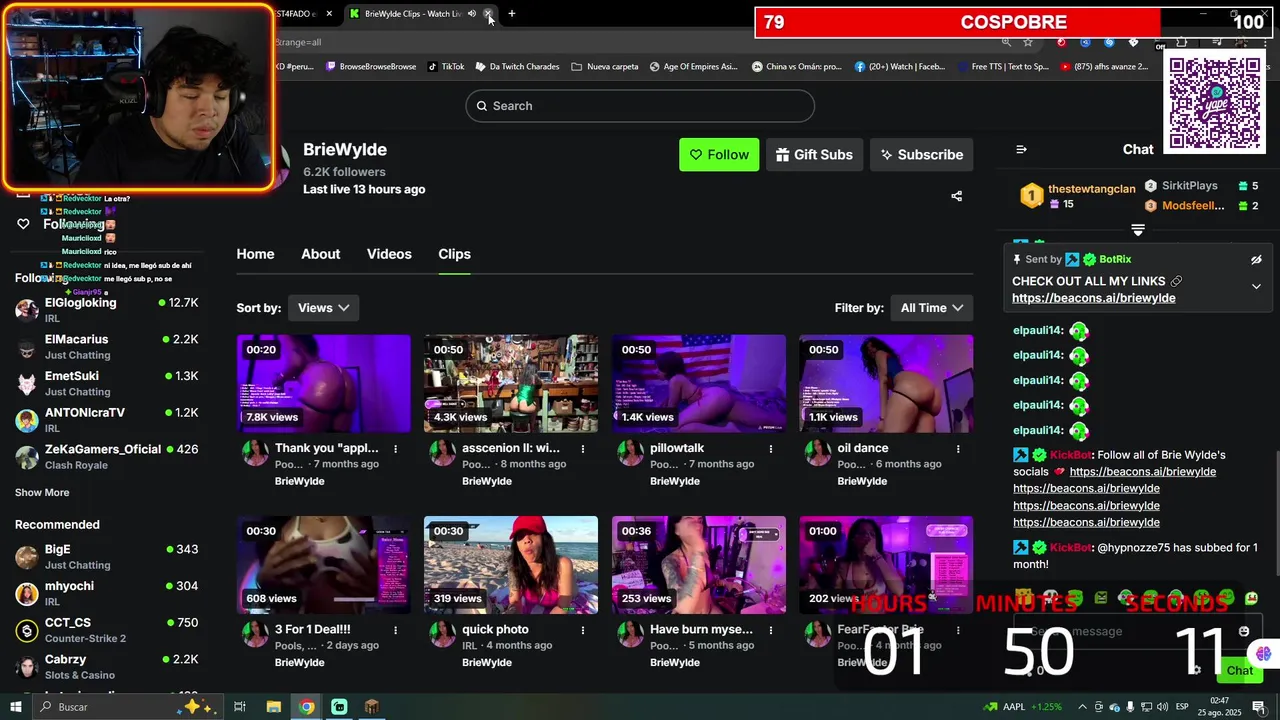Collapse the chat panel with arrow icon

coord(1021,149)
